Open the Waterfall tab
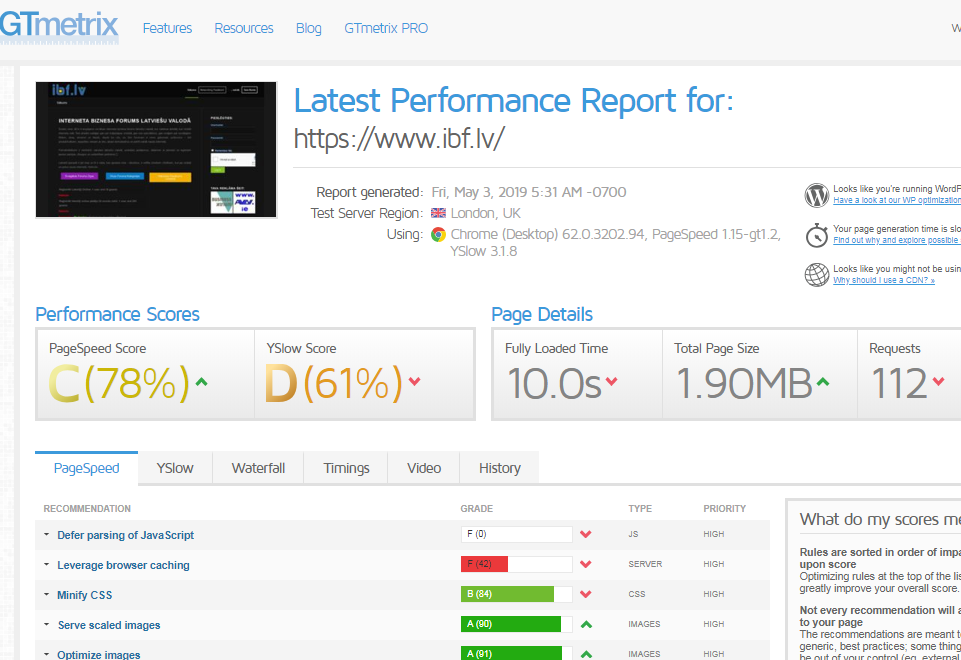The image size is (961, 660). (258, 468)
